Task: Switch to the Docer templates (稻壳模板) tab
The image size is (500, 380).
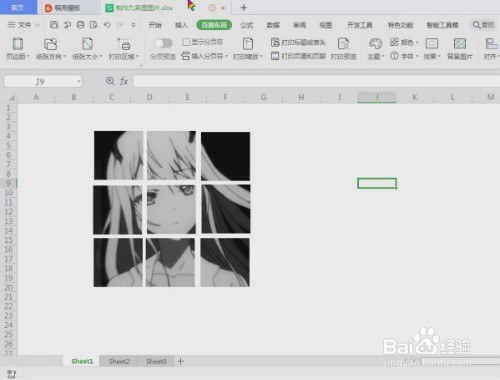Action: pyautogui.click(x=68, y=8)
